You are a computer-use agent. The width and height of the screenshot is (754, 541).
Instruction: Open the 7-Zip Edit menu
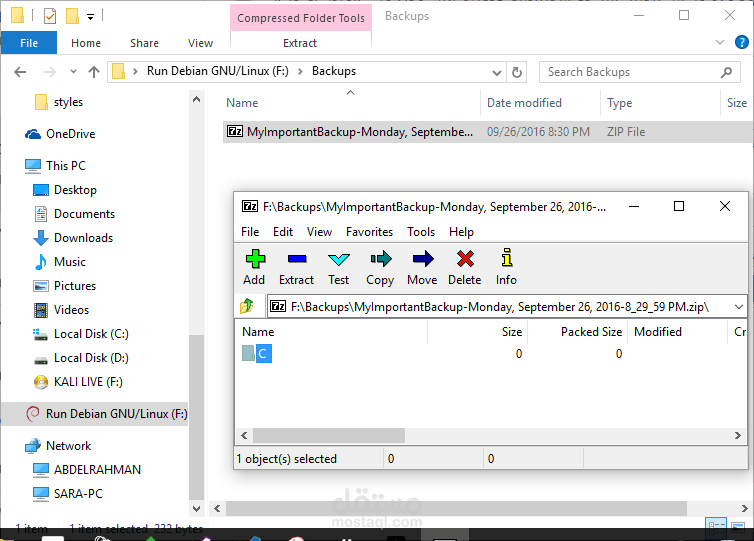pyautogui.click(x=283, y=232)
